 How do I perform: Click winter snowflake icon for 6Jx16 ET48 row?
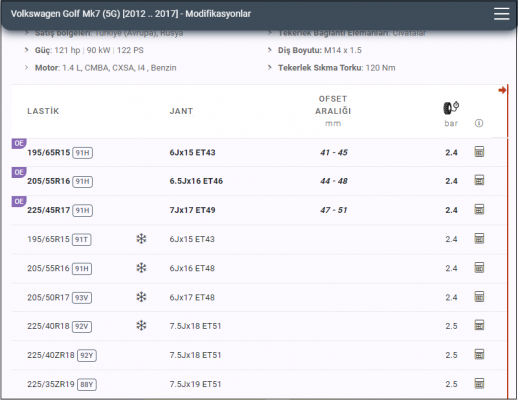pyautogui.click(x=141, y=268)
